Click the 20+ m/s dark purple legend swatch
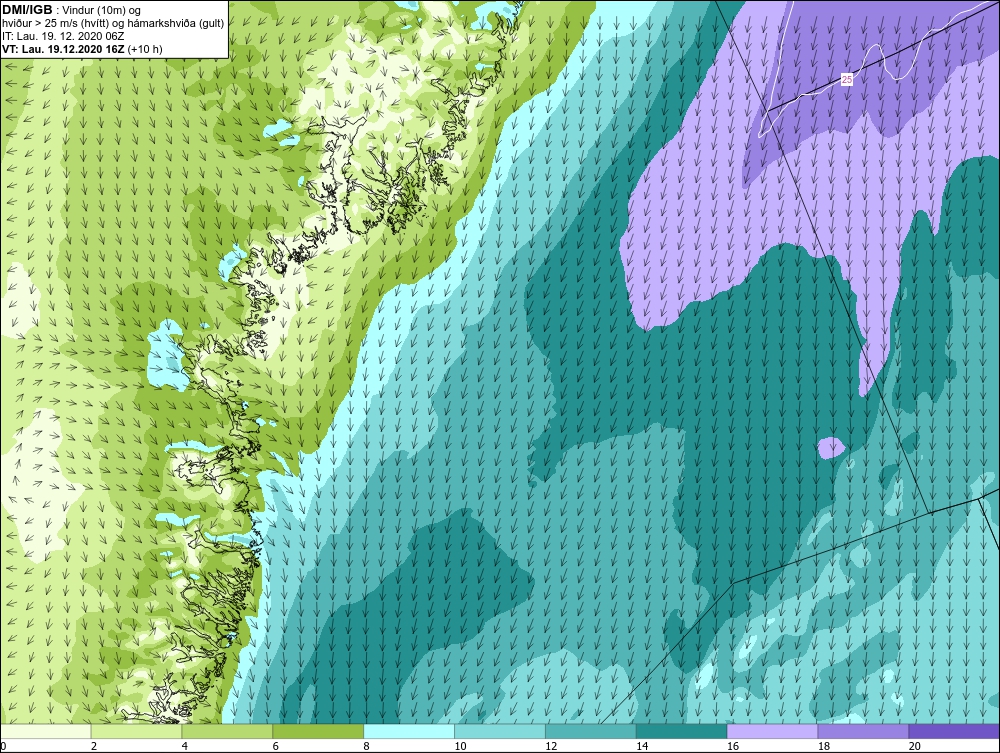 click(x=954, y=731)
